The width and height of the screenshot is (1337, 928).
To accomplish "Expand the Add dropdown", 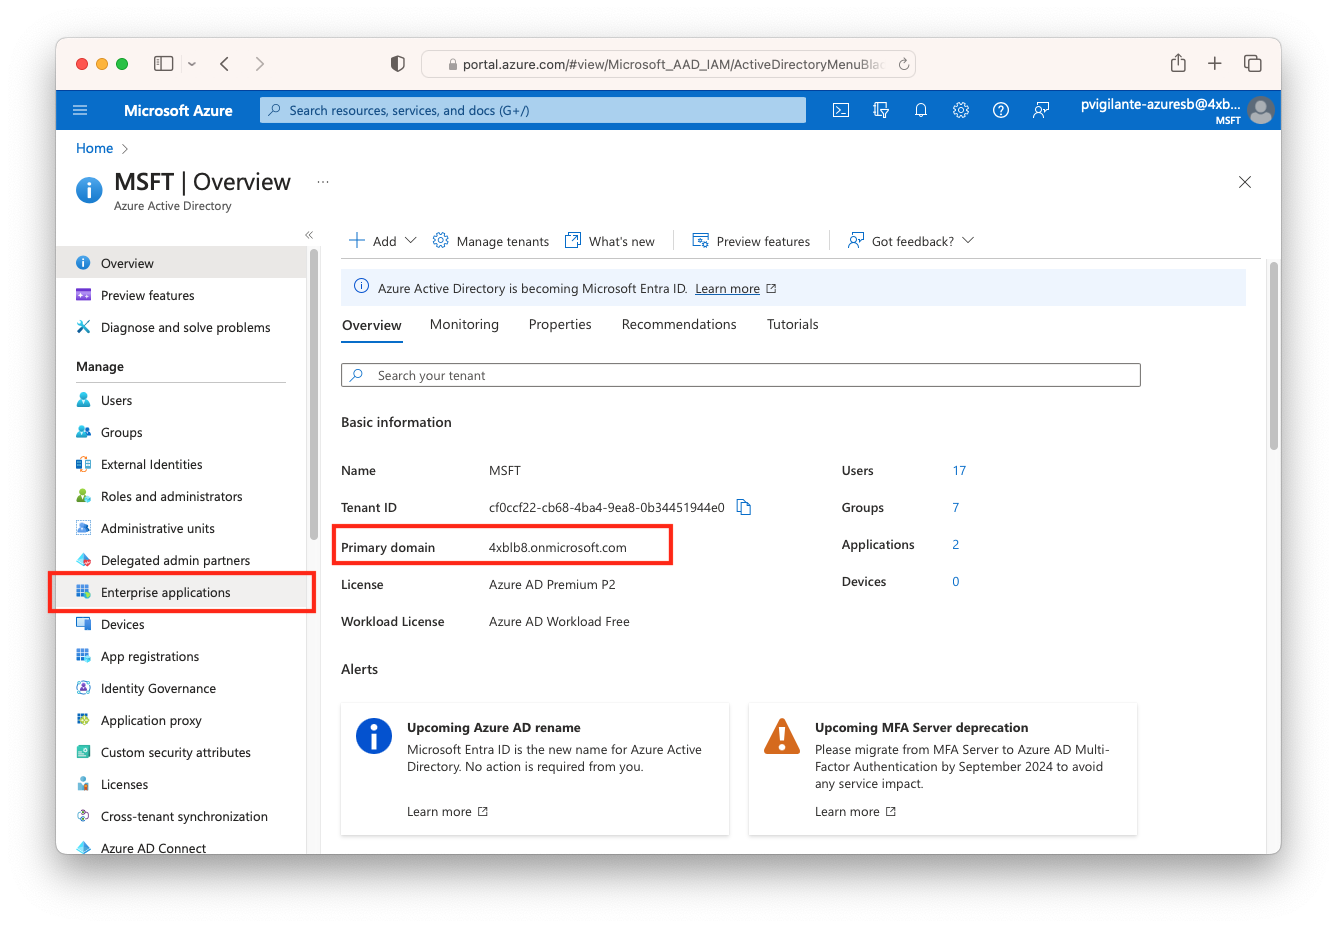I will pyautogui.click(x=381, y=240).
